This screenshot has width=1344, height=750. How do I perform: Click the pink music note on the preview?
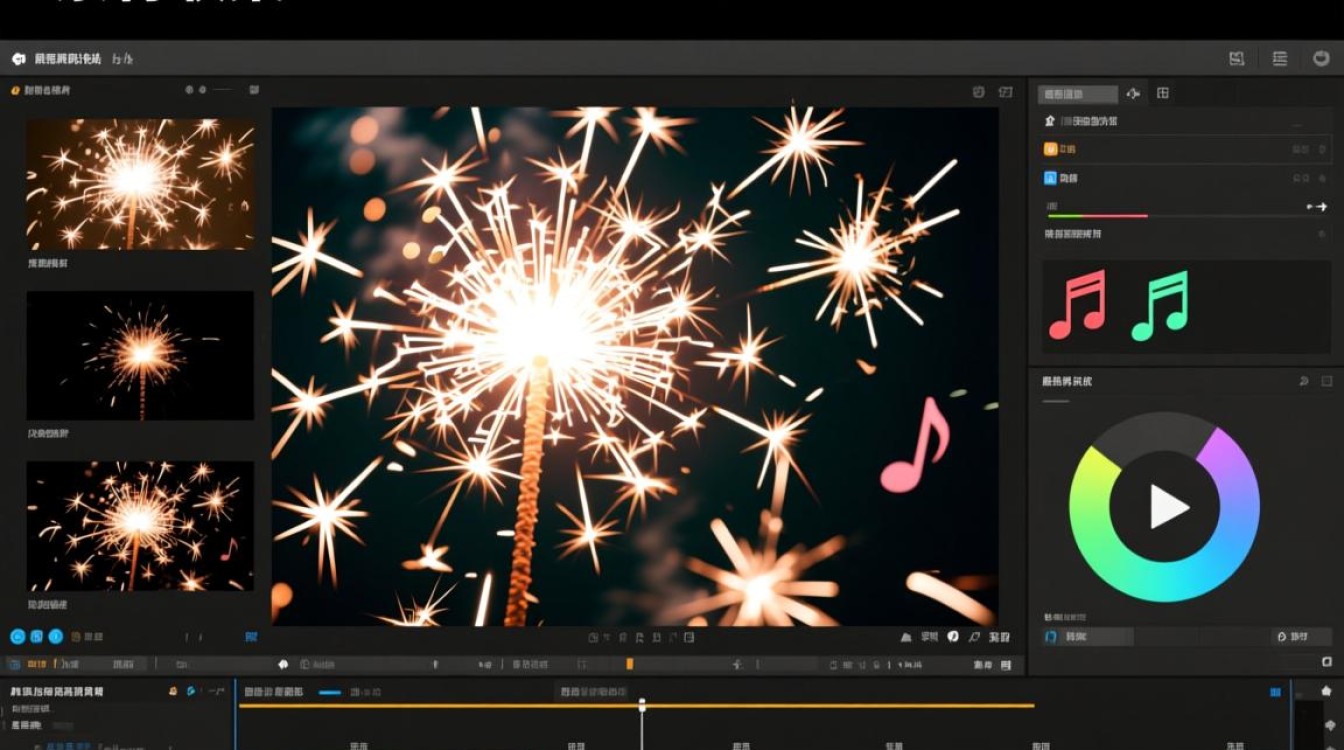tap(914, 445)
